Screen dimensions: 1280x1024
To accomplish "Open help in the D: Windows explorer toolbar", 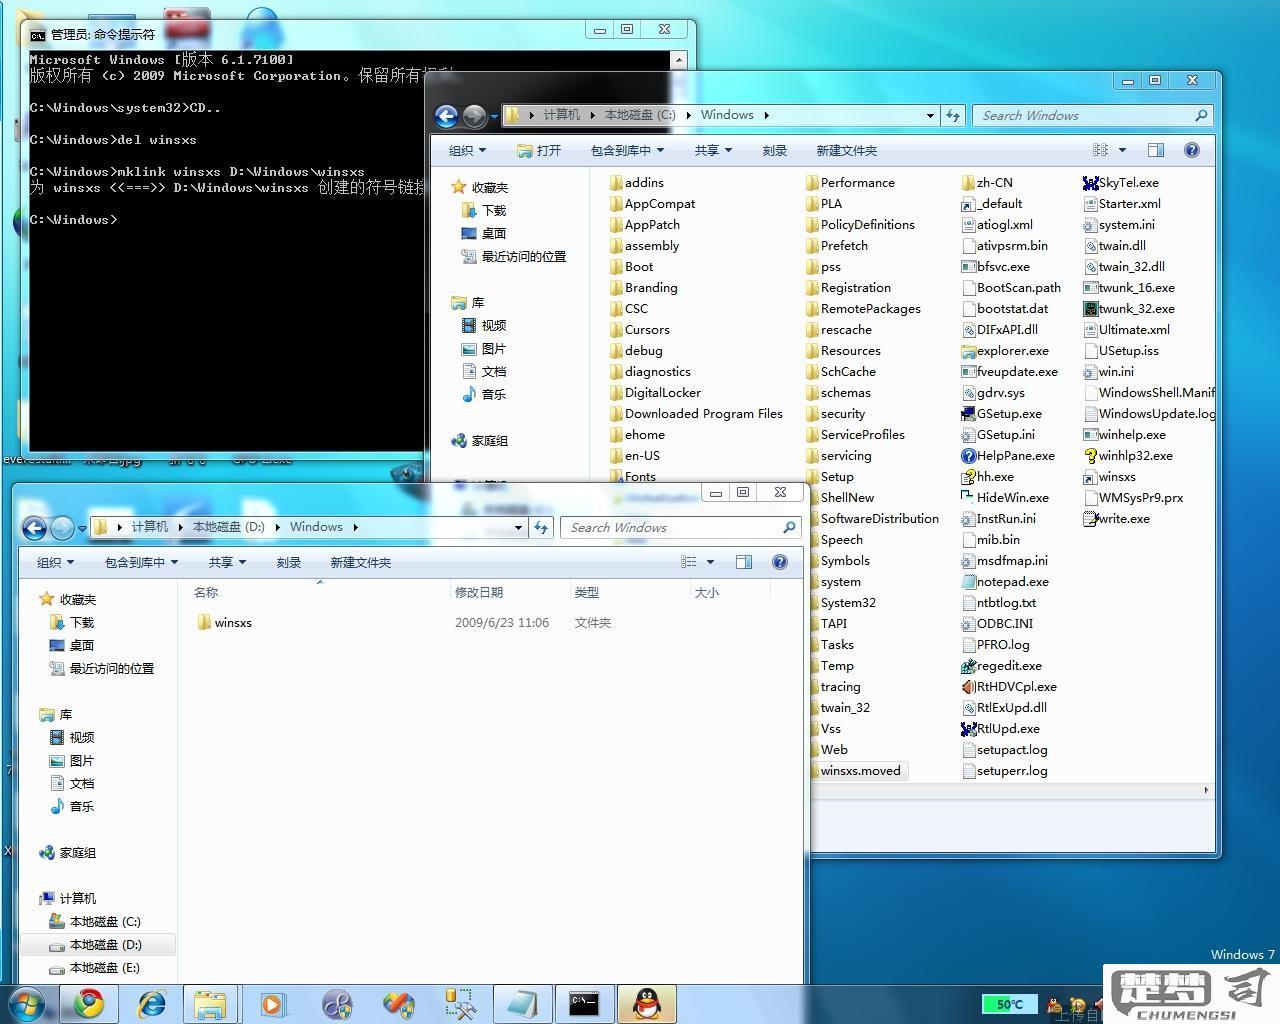I will [x=779, y=562].
